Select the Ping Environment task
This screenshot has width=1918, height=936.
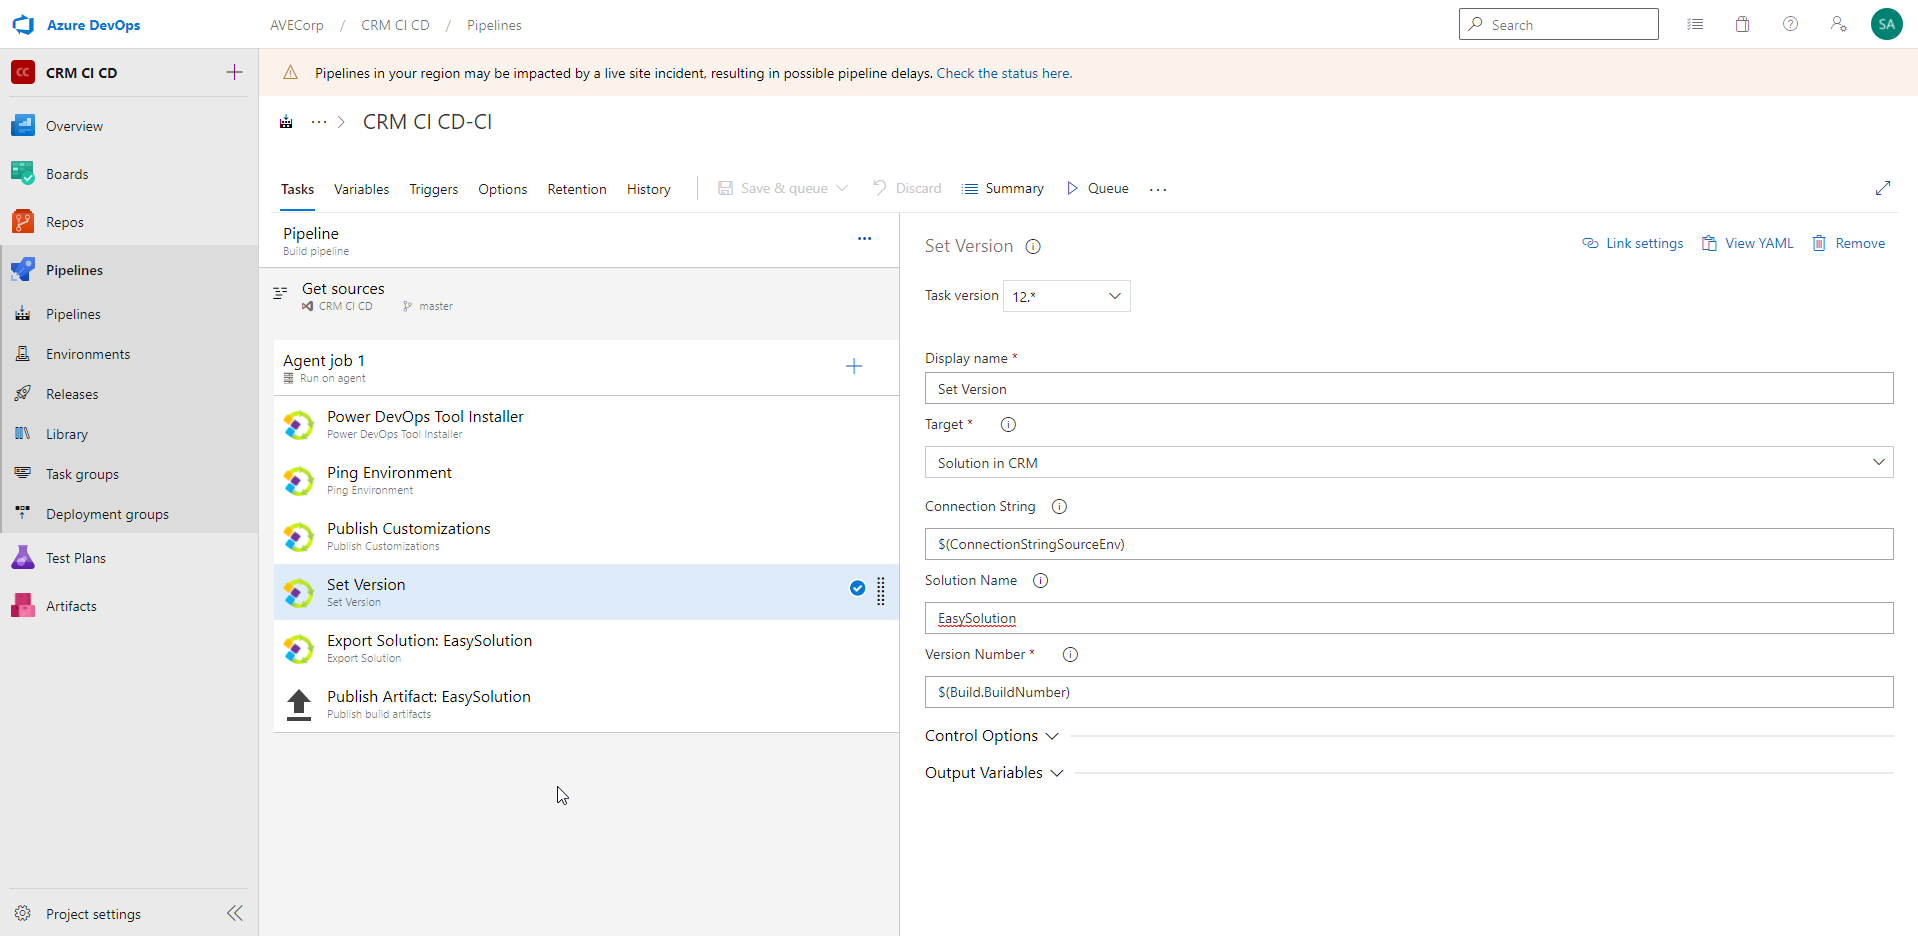pyautogui.click(x=586, y=480)
